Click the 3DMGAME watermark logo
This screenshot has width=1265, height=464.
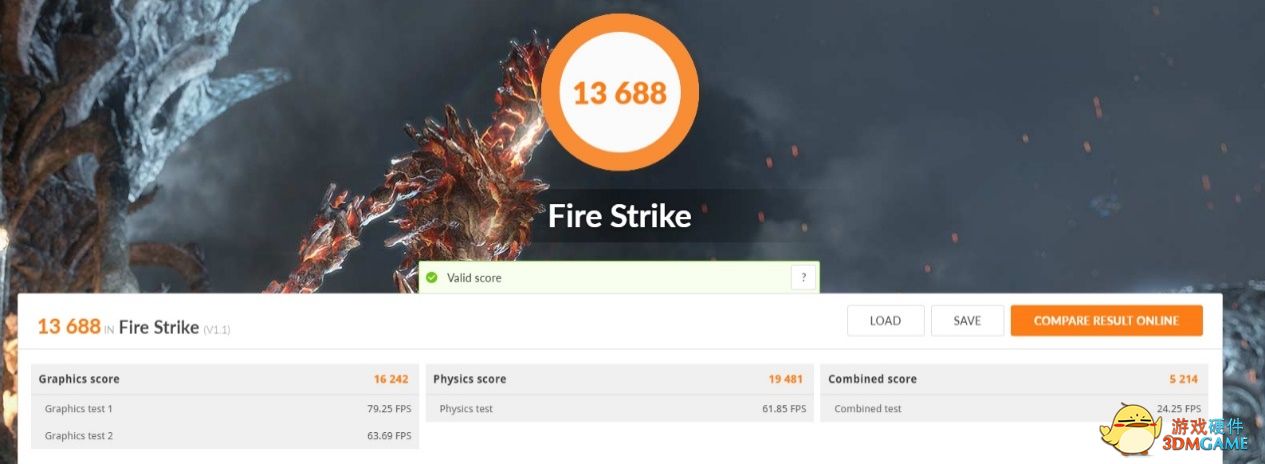(x=1175, y=430)
